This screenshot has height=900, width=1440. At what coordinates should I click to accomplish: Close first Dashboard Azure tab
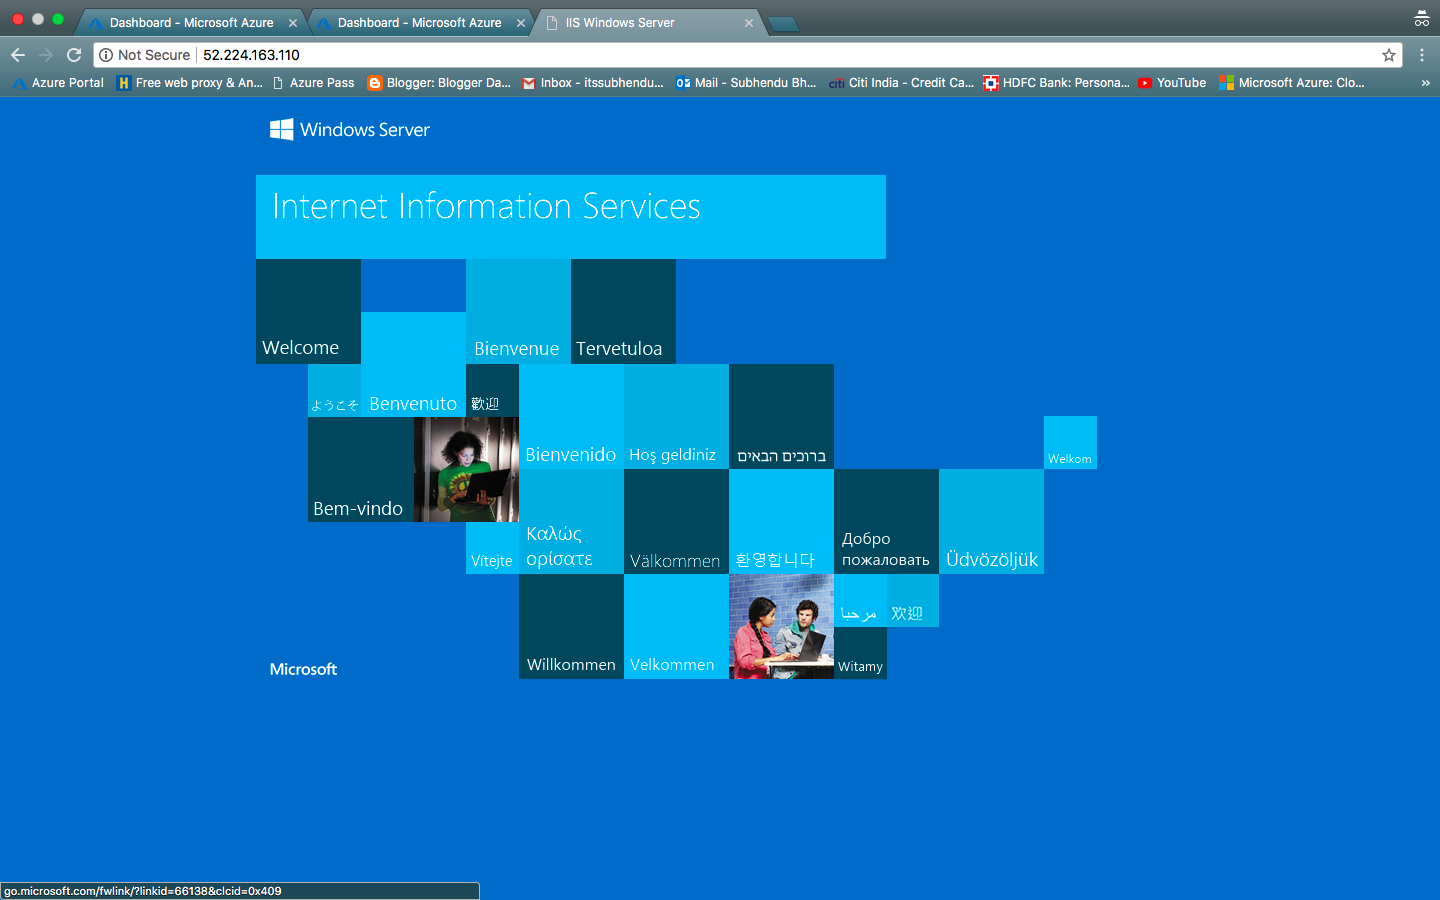tap(293, 23)
